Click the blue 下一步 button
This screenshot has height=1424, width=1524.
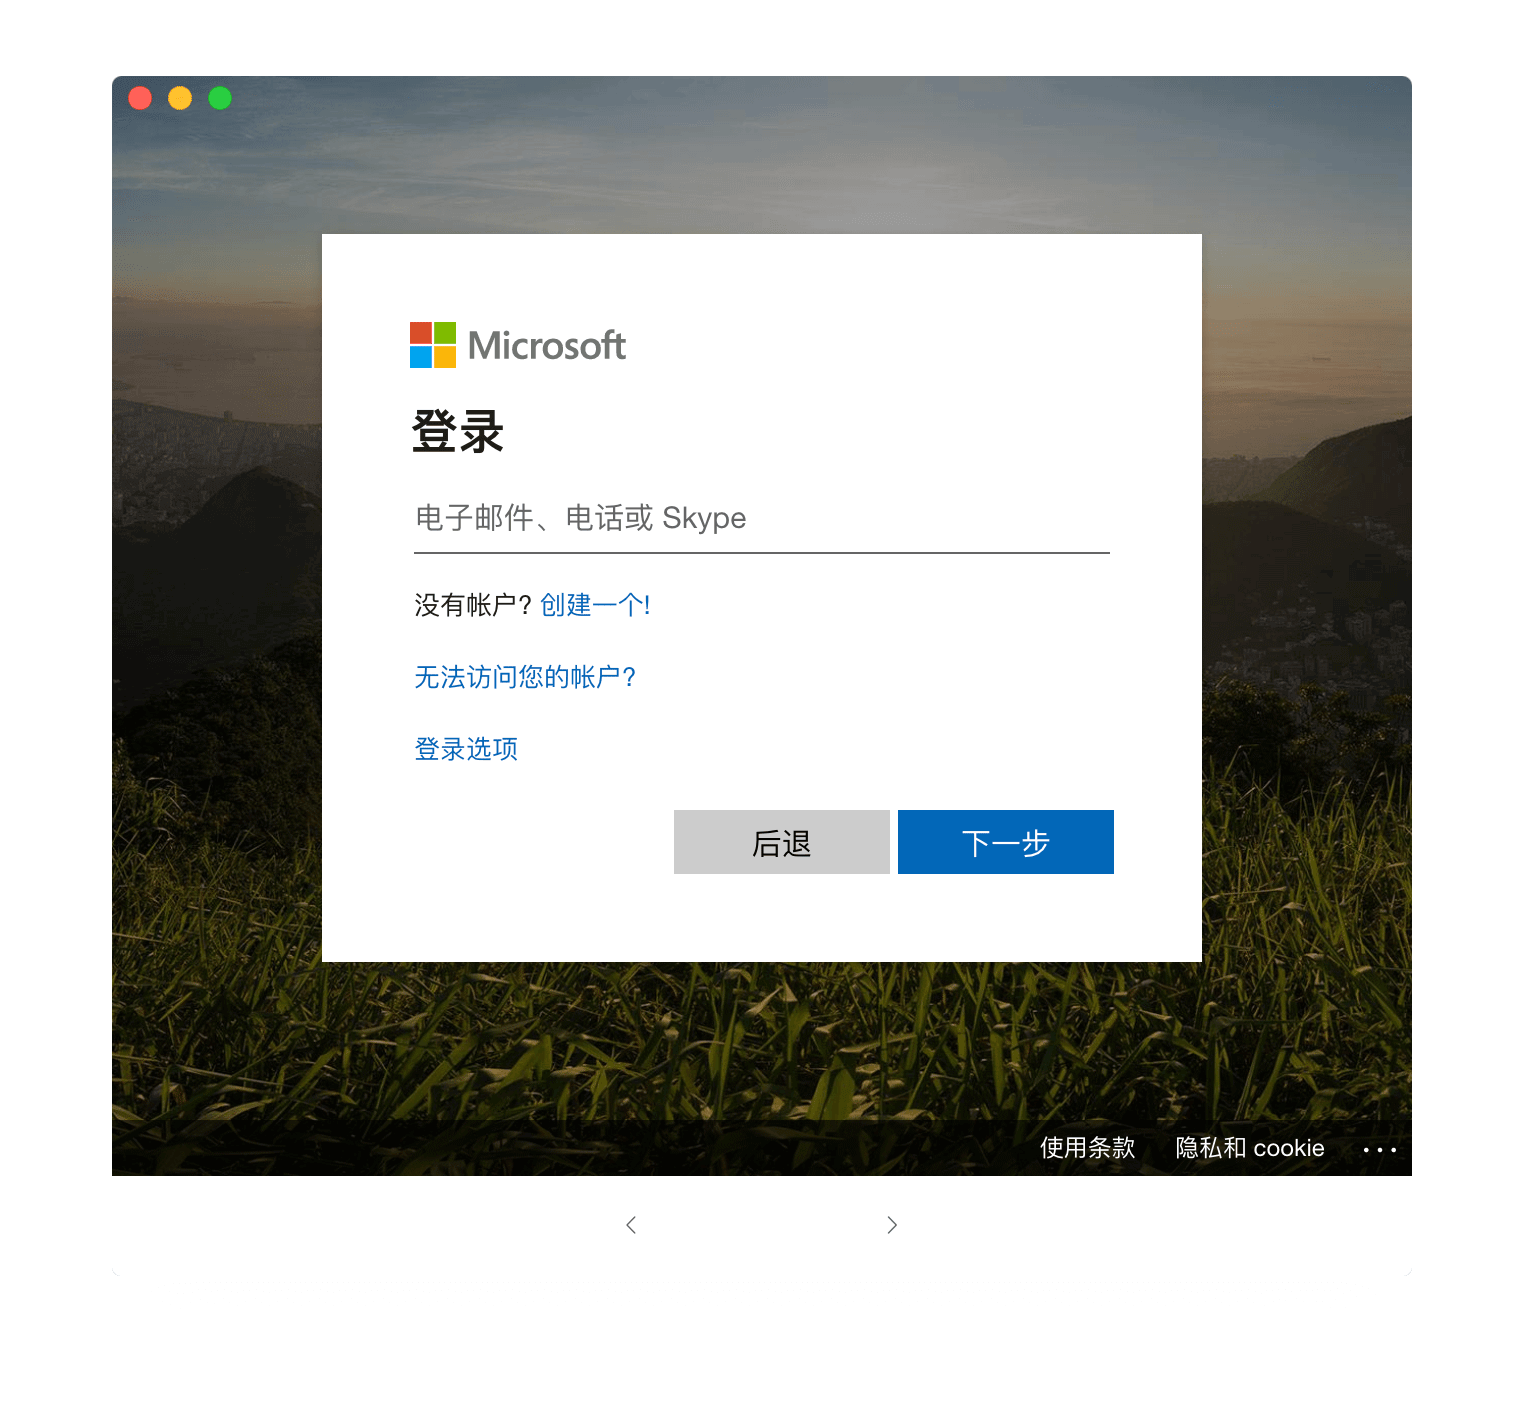1006,842
